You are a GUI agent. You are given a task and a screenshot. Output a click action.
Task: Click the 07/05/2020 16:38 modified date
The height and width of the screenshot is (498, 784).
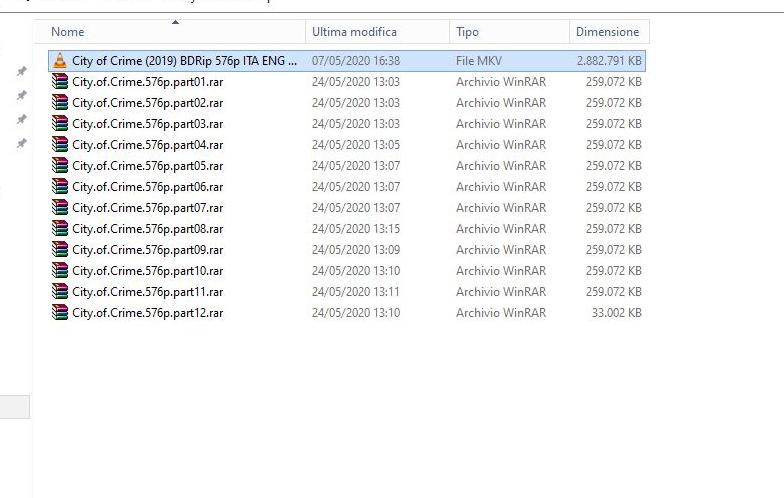(x=356, y=61)
